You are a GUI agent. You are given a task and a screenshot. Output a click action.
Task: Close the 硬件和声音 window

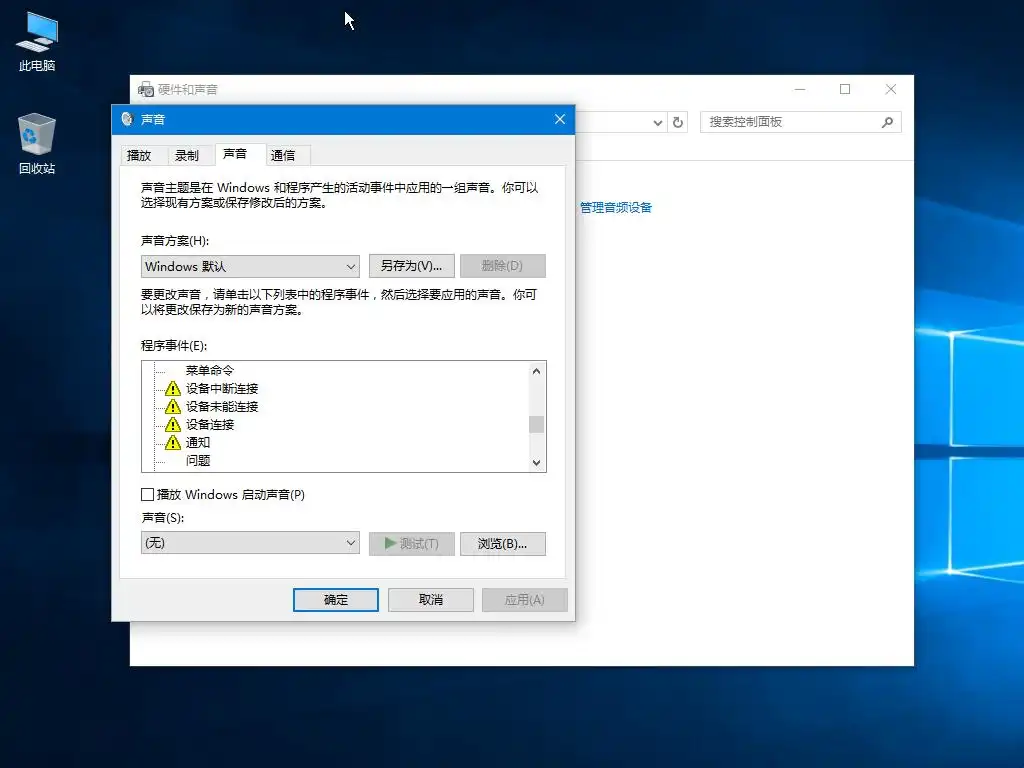pos(891,89)
